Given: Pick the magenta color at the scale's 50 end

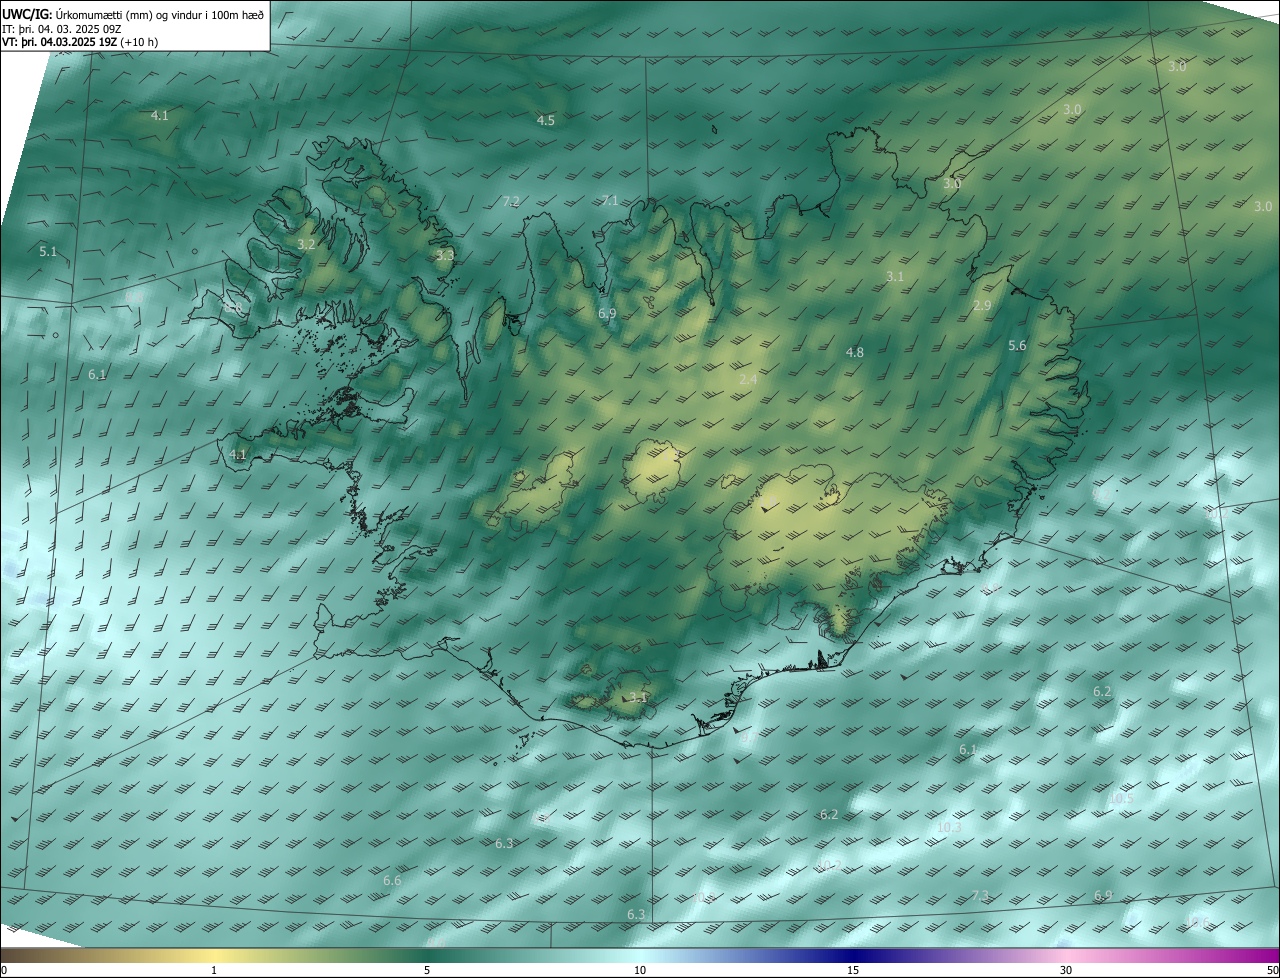Looking at the screenshot, I should coord(1272,955).
